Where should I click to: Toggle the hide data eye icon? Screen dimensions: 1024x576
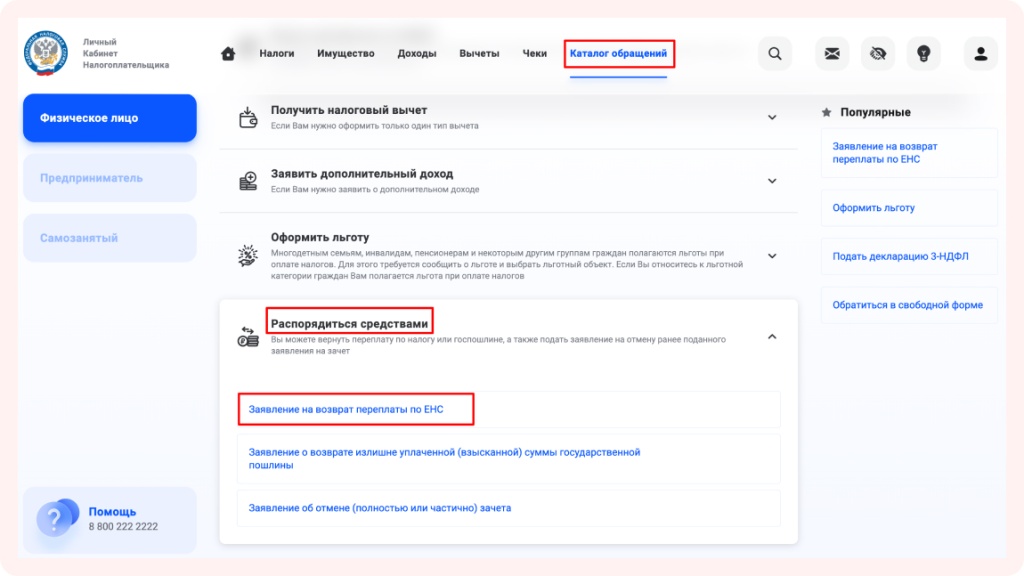[x=879, y=54]
